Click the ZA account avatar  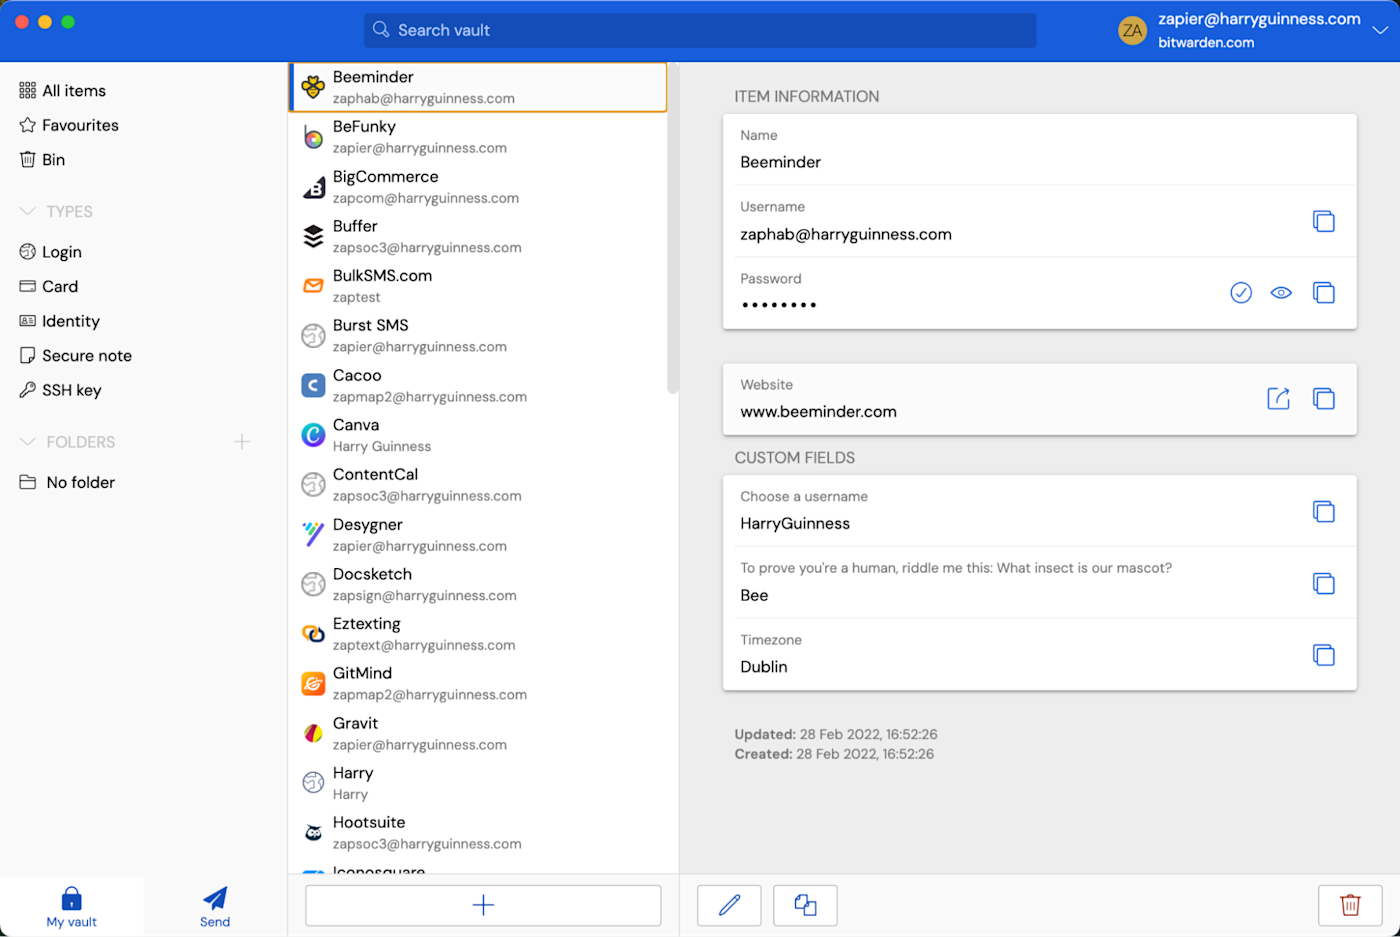(1133, 30)
